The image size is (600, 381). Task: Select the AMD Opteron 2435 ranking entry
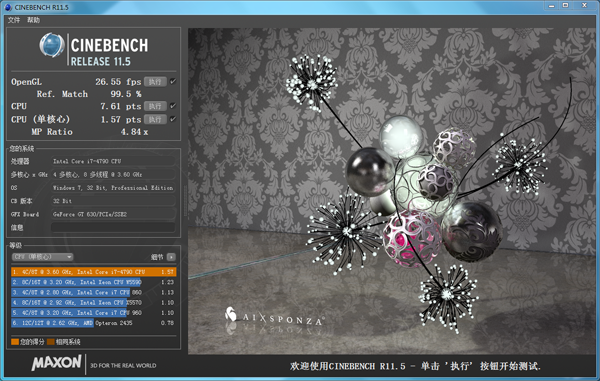click(94, 323)
